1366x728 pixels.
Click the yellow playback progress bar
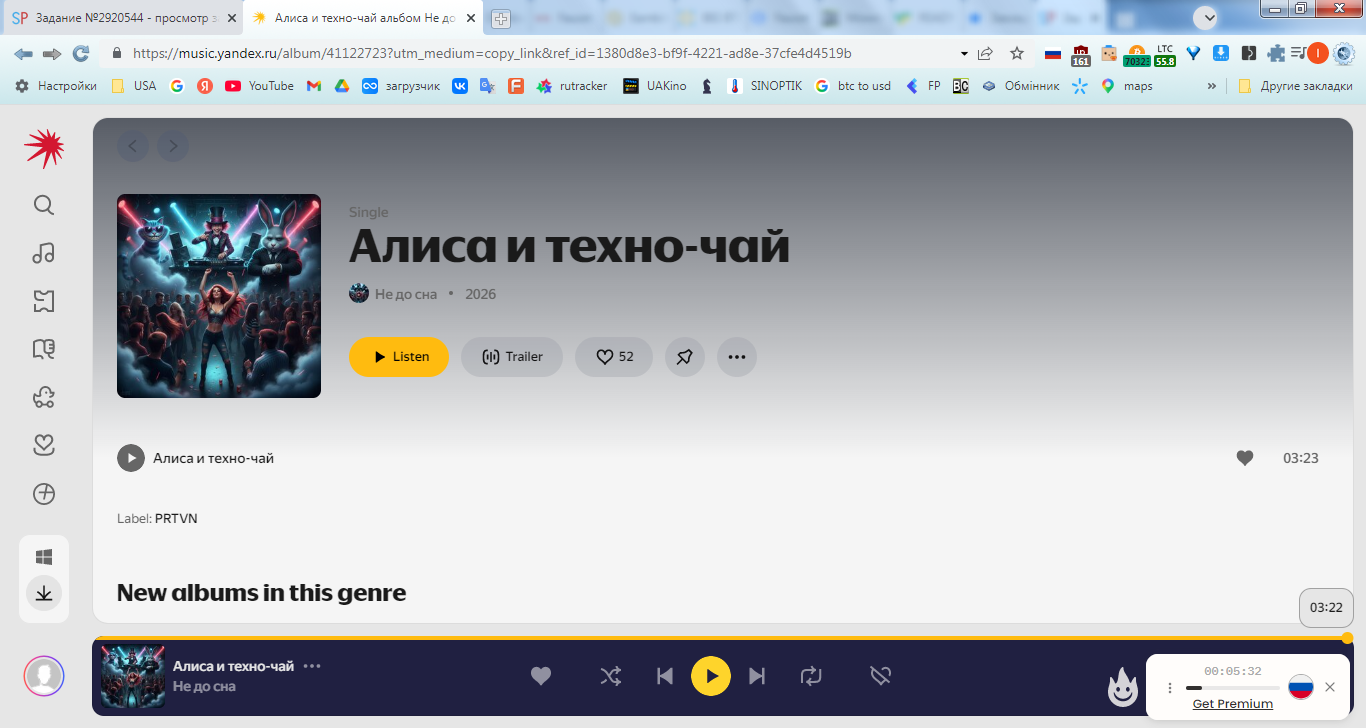(x=719, y=637)
